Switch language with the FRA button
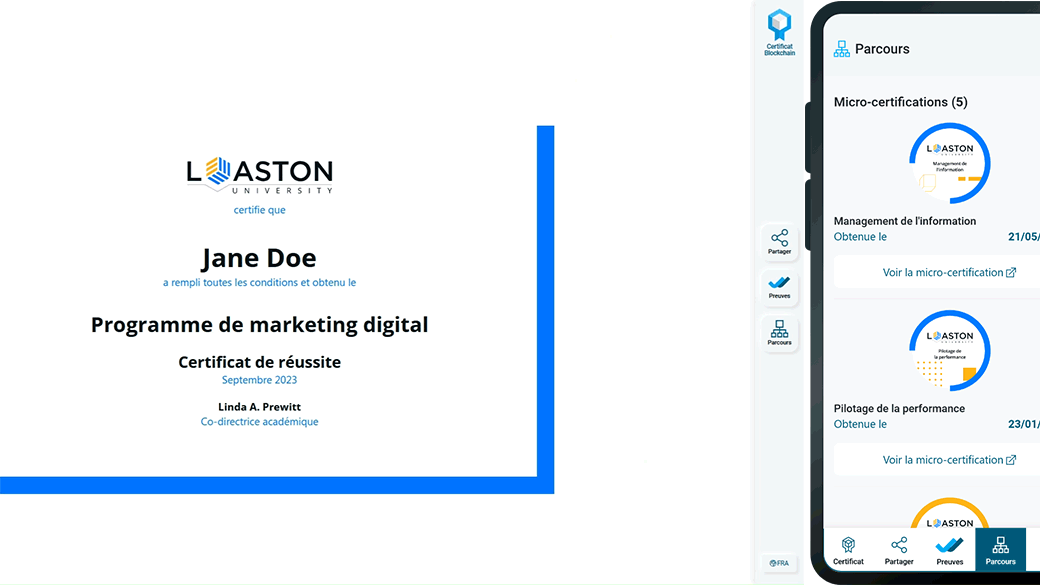1040x585 pixels. 779,563
